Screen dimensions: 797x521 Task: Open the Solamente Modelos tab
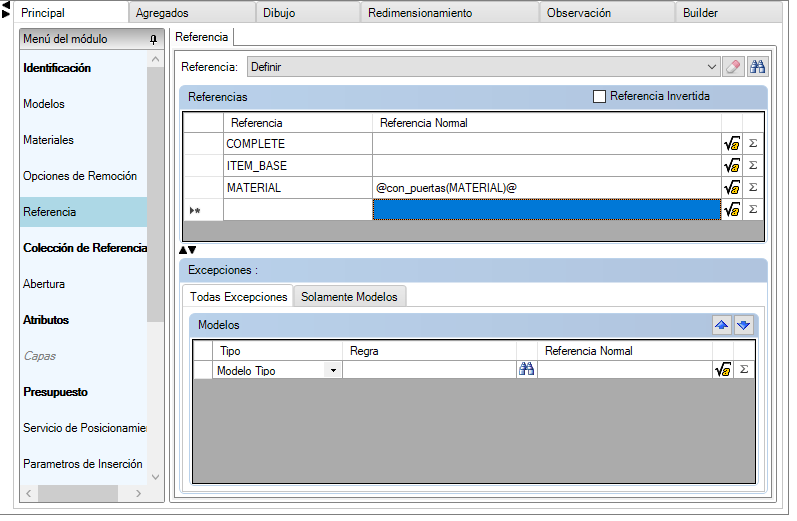(349, 297)
